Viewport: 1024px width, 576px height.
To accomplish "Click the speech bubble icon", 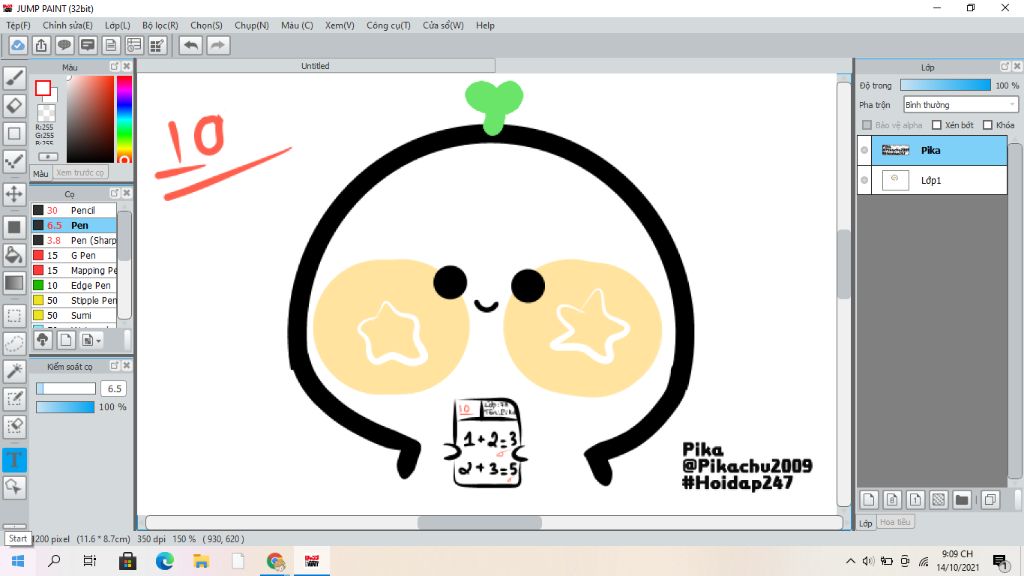I will [64, 45].
